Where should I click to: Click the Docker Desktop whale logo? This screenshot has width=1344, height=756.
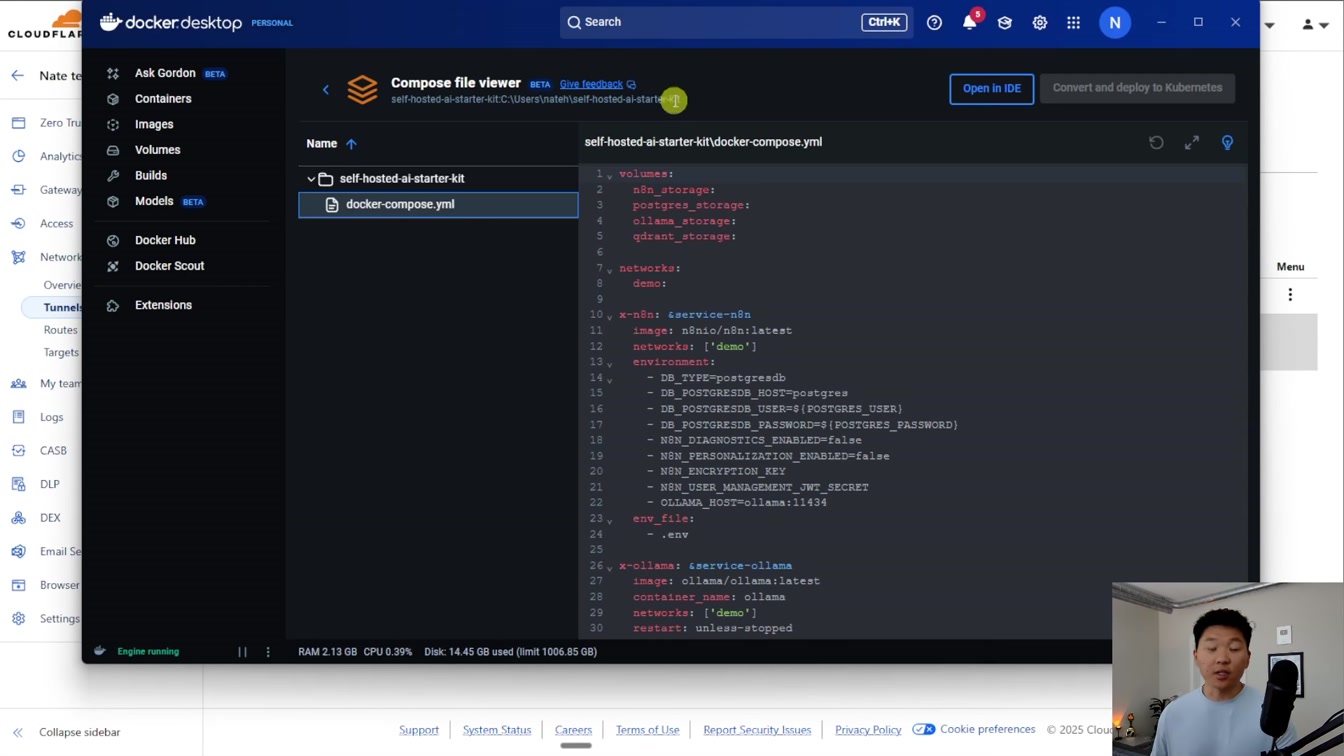point(111,22)
